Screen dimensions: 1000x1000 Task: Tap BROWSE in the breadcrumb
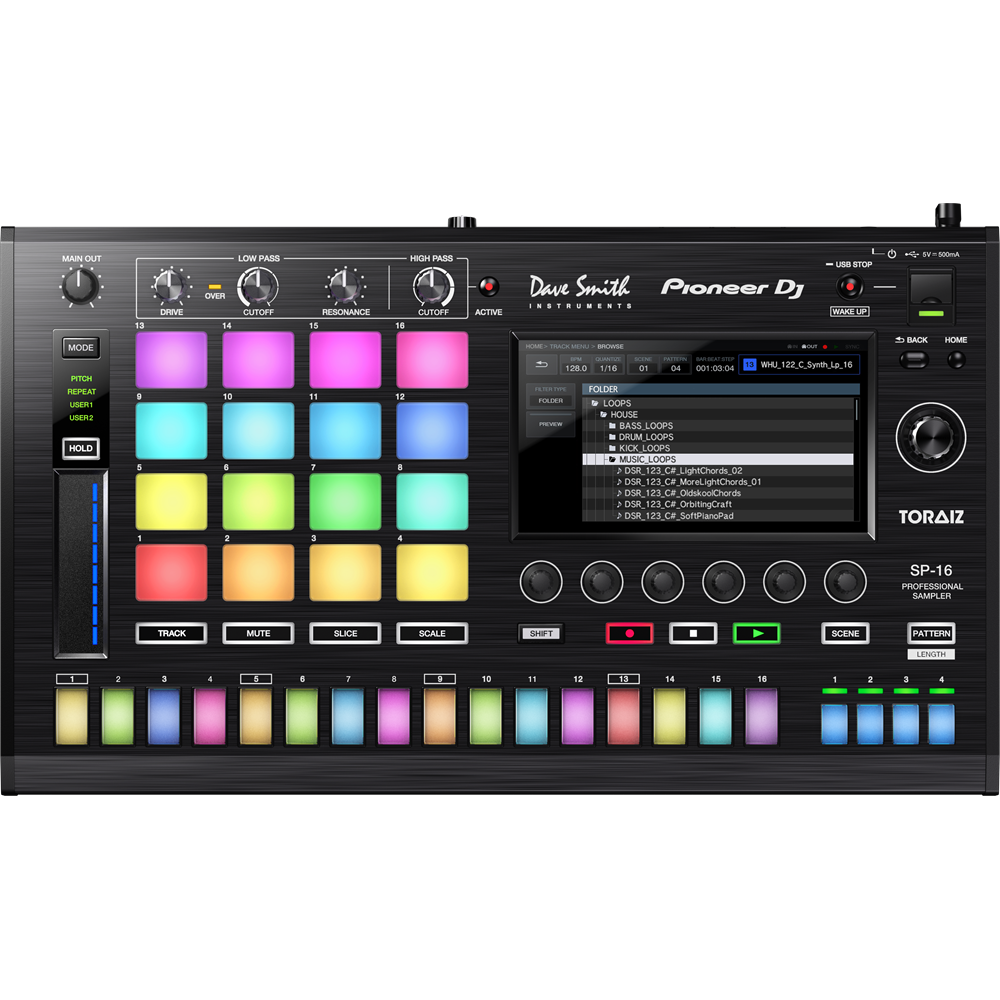point(610,346)
